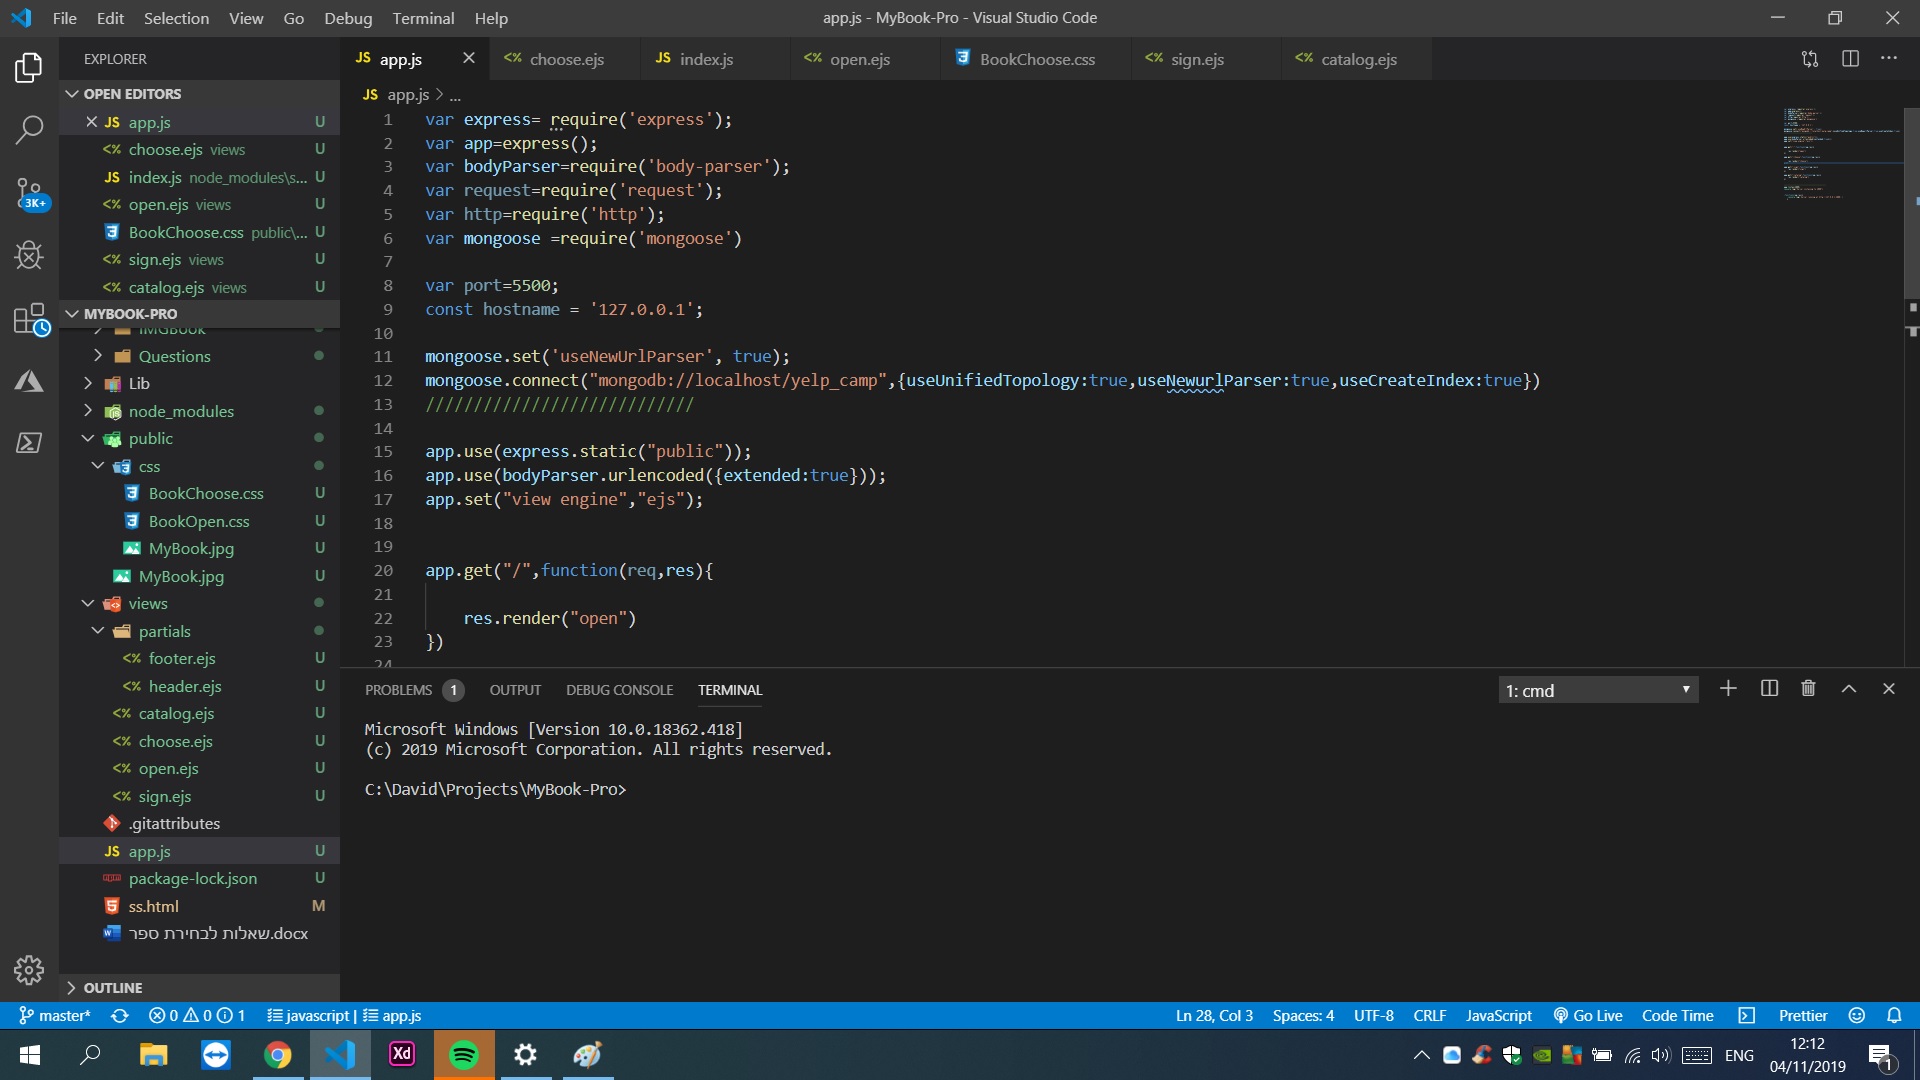Kill terminal with the trash icon
This screenshot has width=1920, height=1080.
point(1808,689)
